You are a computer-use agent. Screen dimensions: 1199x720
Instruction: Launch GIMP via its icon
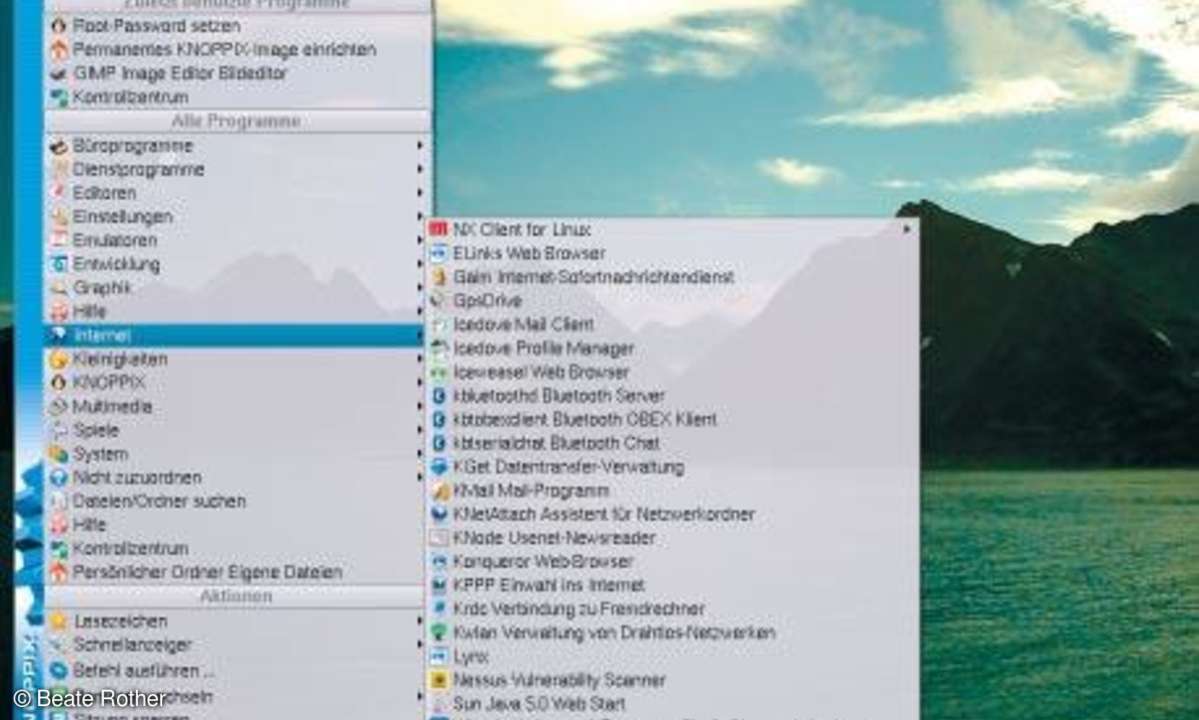[59, 73]
